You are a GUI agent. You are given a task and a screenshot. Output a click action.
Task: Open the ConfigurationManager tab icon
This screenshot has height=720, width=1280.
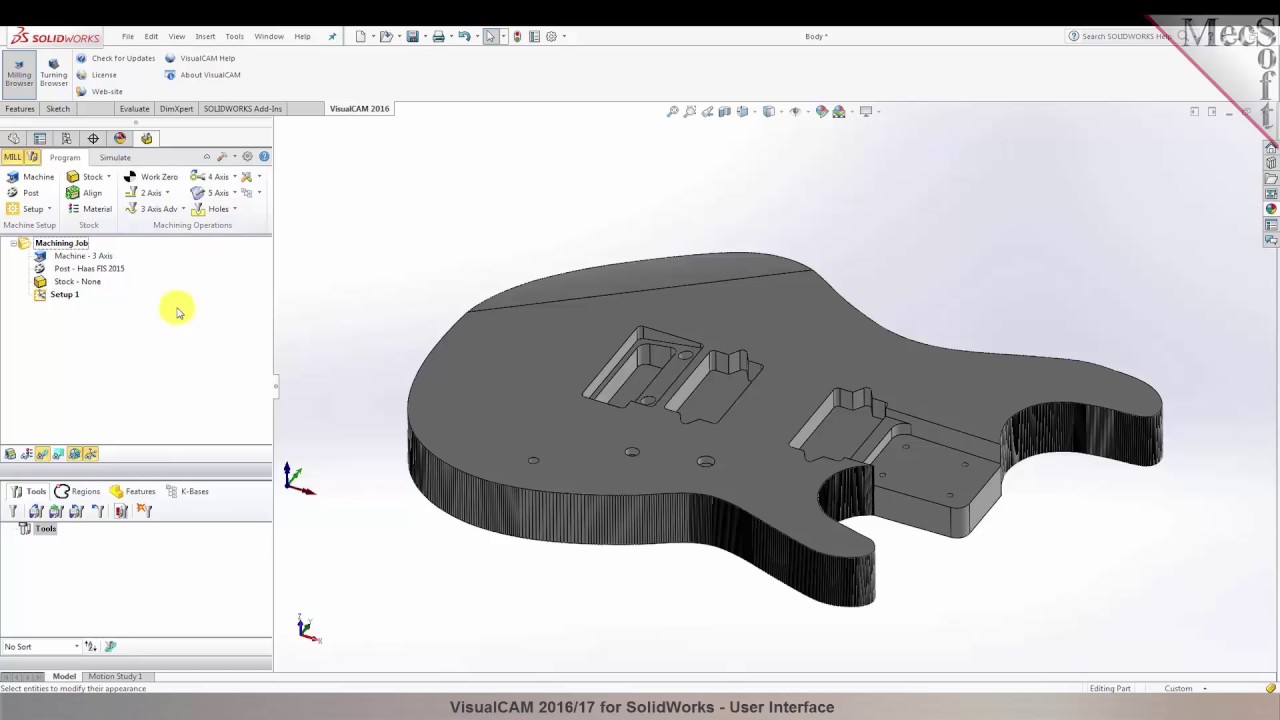(66, 138)
